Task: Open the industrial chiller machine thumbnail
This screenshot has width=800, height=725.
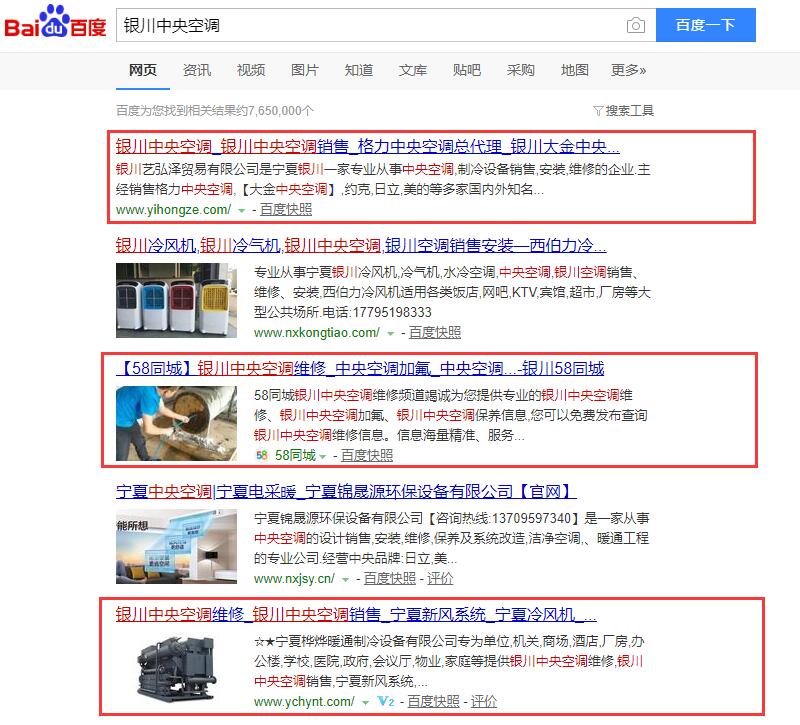Action: 177,669
